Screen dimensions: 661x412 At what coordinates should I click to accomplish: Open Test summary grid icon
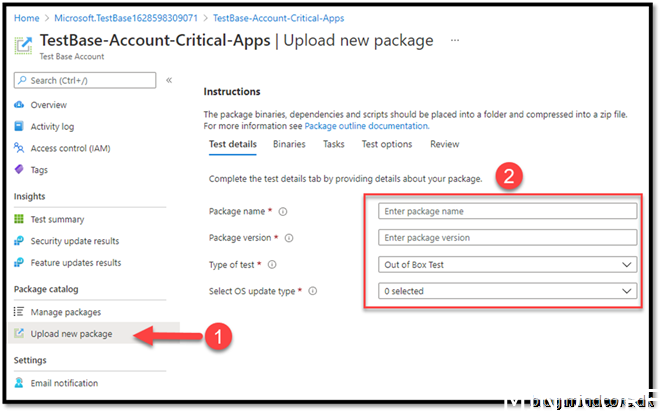[x=20, y=219]
